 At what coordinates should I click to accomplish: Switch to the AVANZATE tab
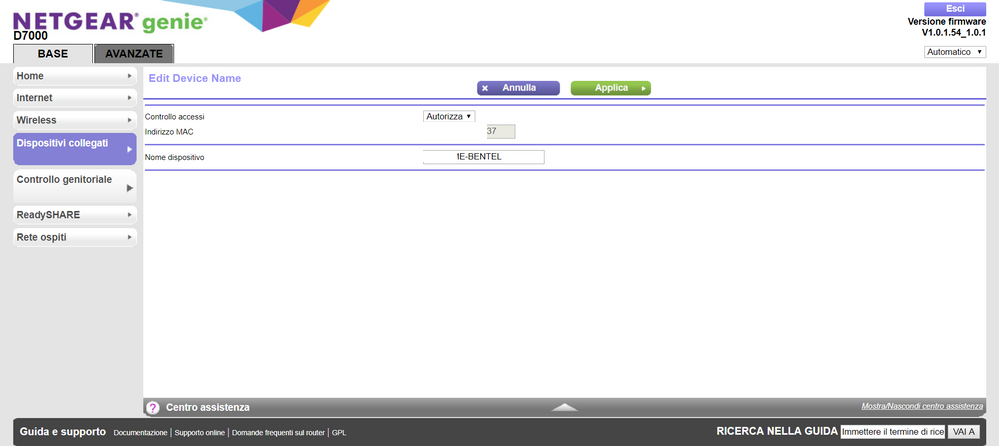pyautogui.click(x=134, y=54)
